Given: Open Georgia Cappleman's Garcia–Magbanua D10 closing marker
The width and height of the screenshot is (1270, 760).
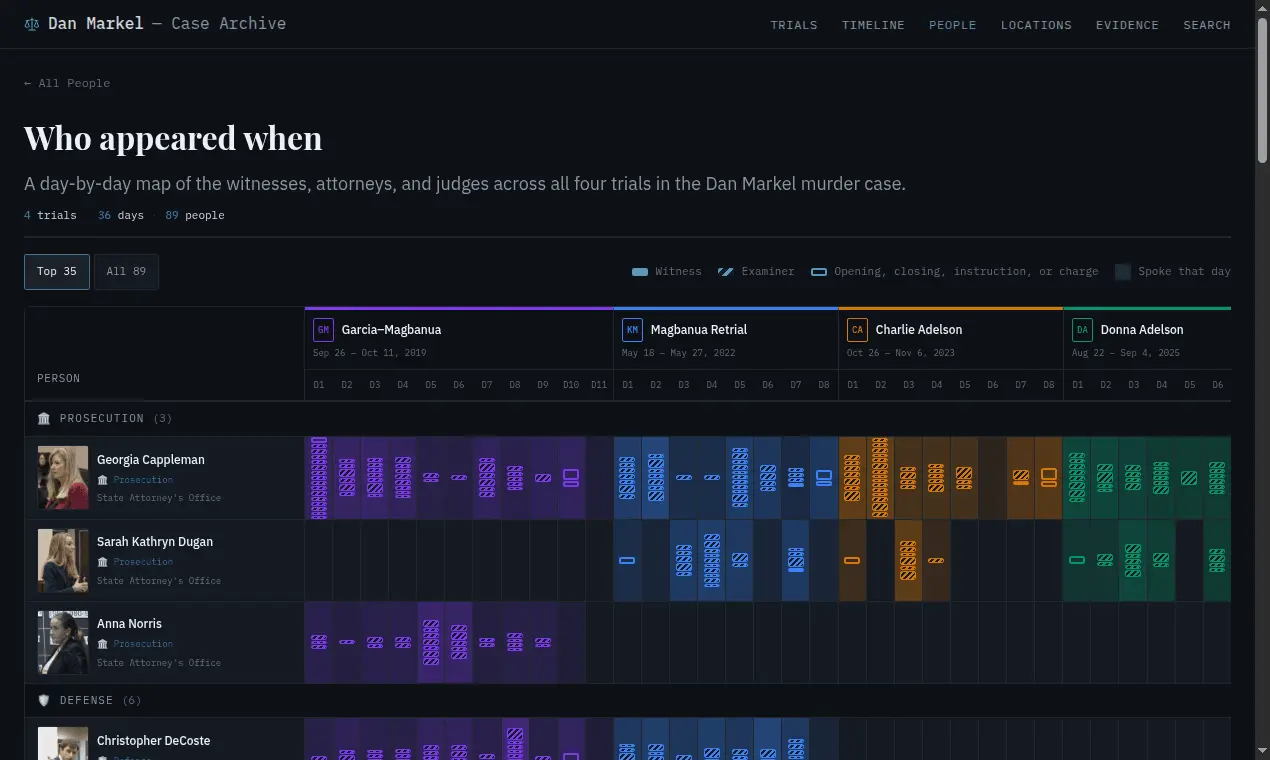Looking at the screenshot, I should (x=571, y=478).
